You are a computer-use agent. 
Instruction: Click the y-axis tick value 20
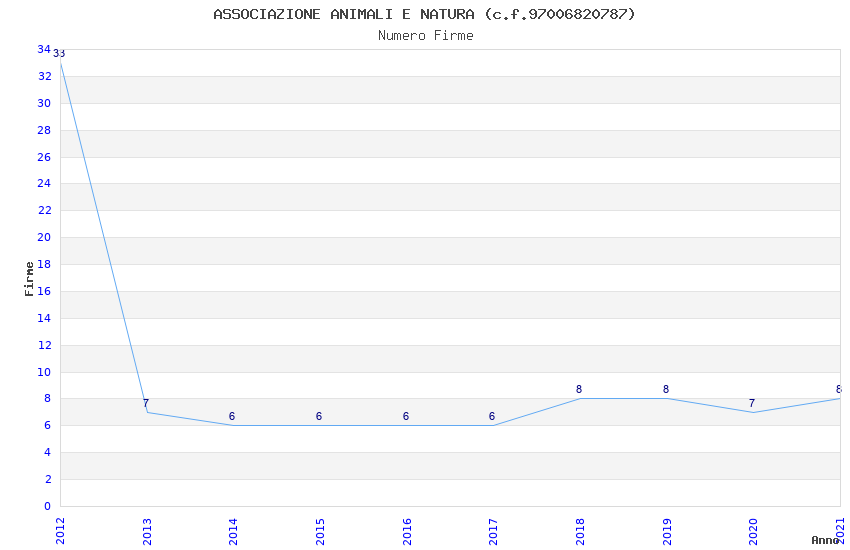(x=44, y=237)
